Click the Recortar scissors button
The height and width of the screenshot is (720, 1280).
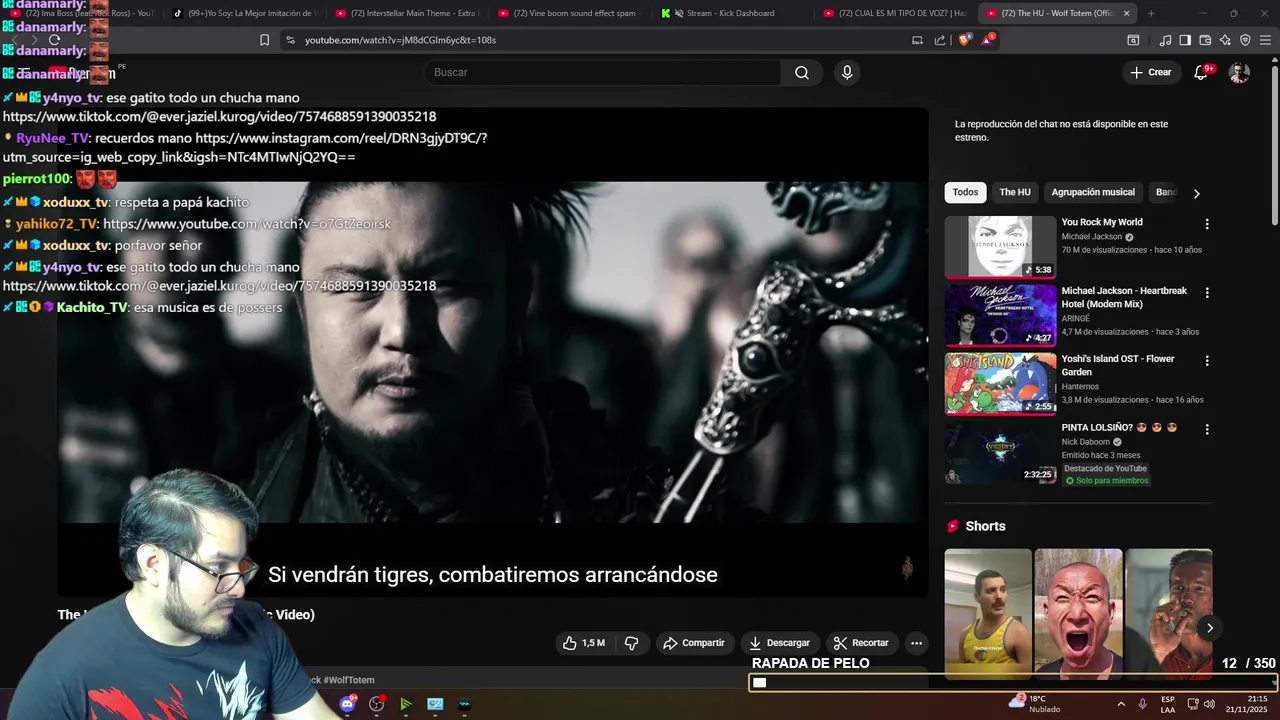[x=861, y=643]
